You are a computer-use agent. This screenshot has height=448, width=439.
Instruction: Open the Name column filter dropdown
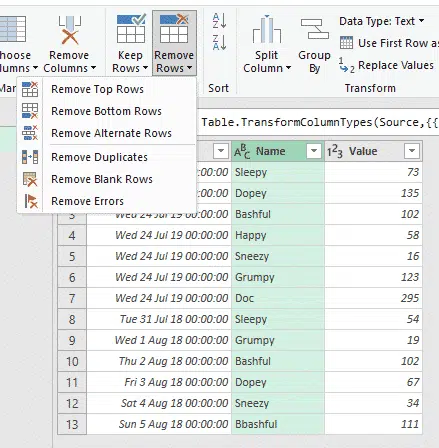pyautogui.click(x=314, y=151)
